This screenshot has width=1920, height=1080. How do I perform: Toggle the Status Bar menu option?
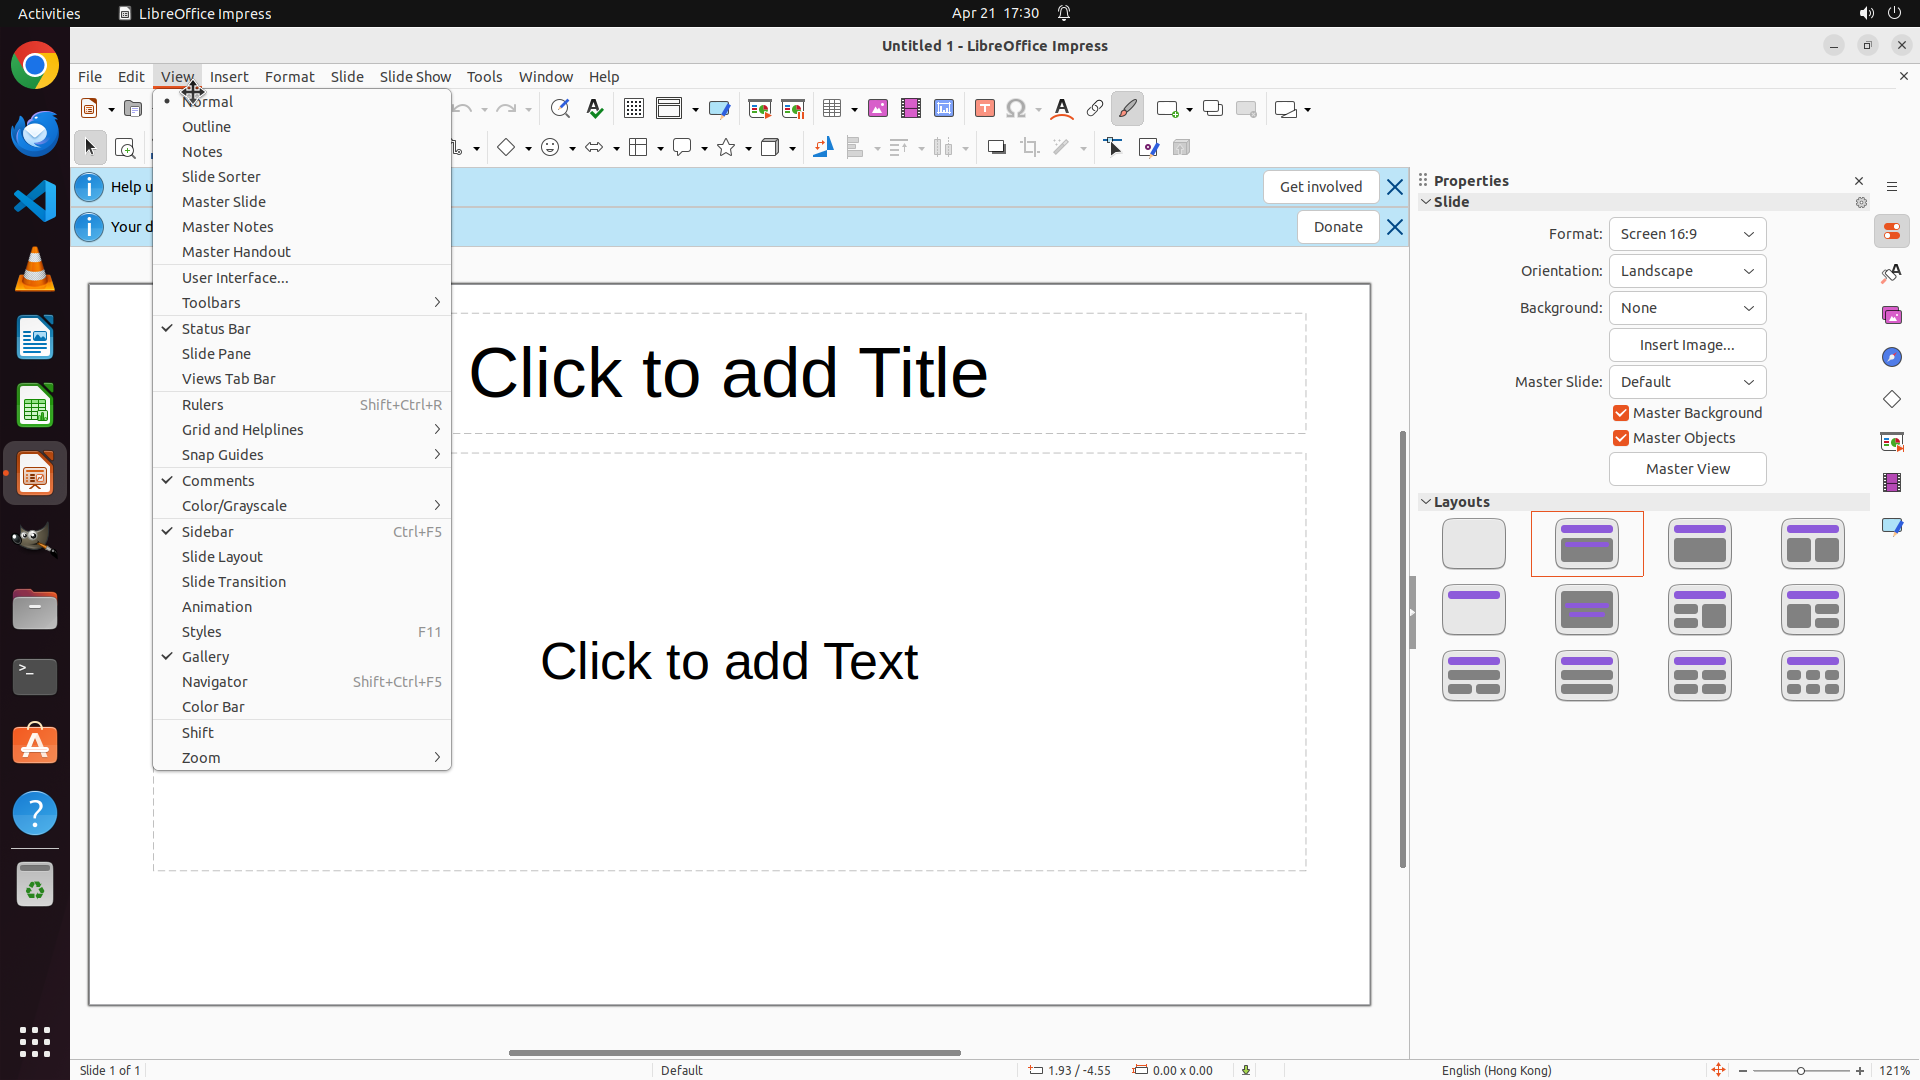click(x=216, y=329)
